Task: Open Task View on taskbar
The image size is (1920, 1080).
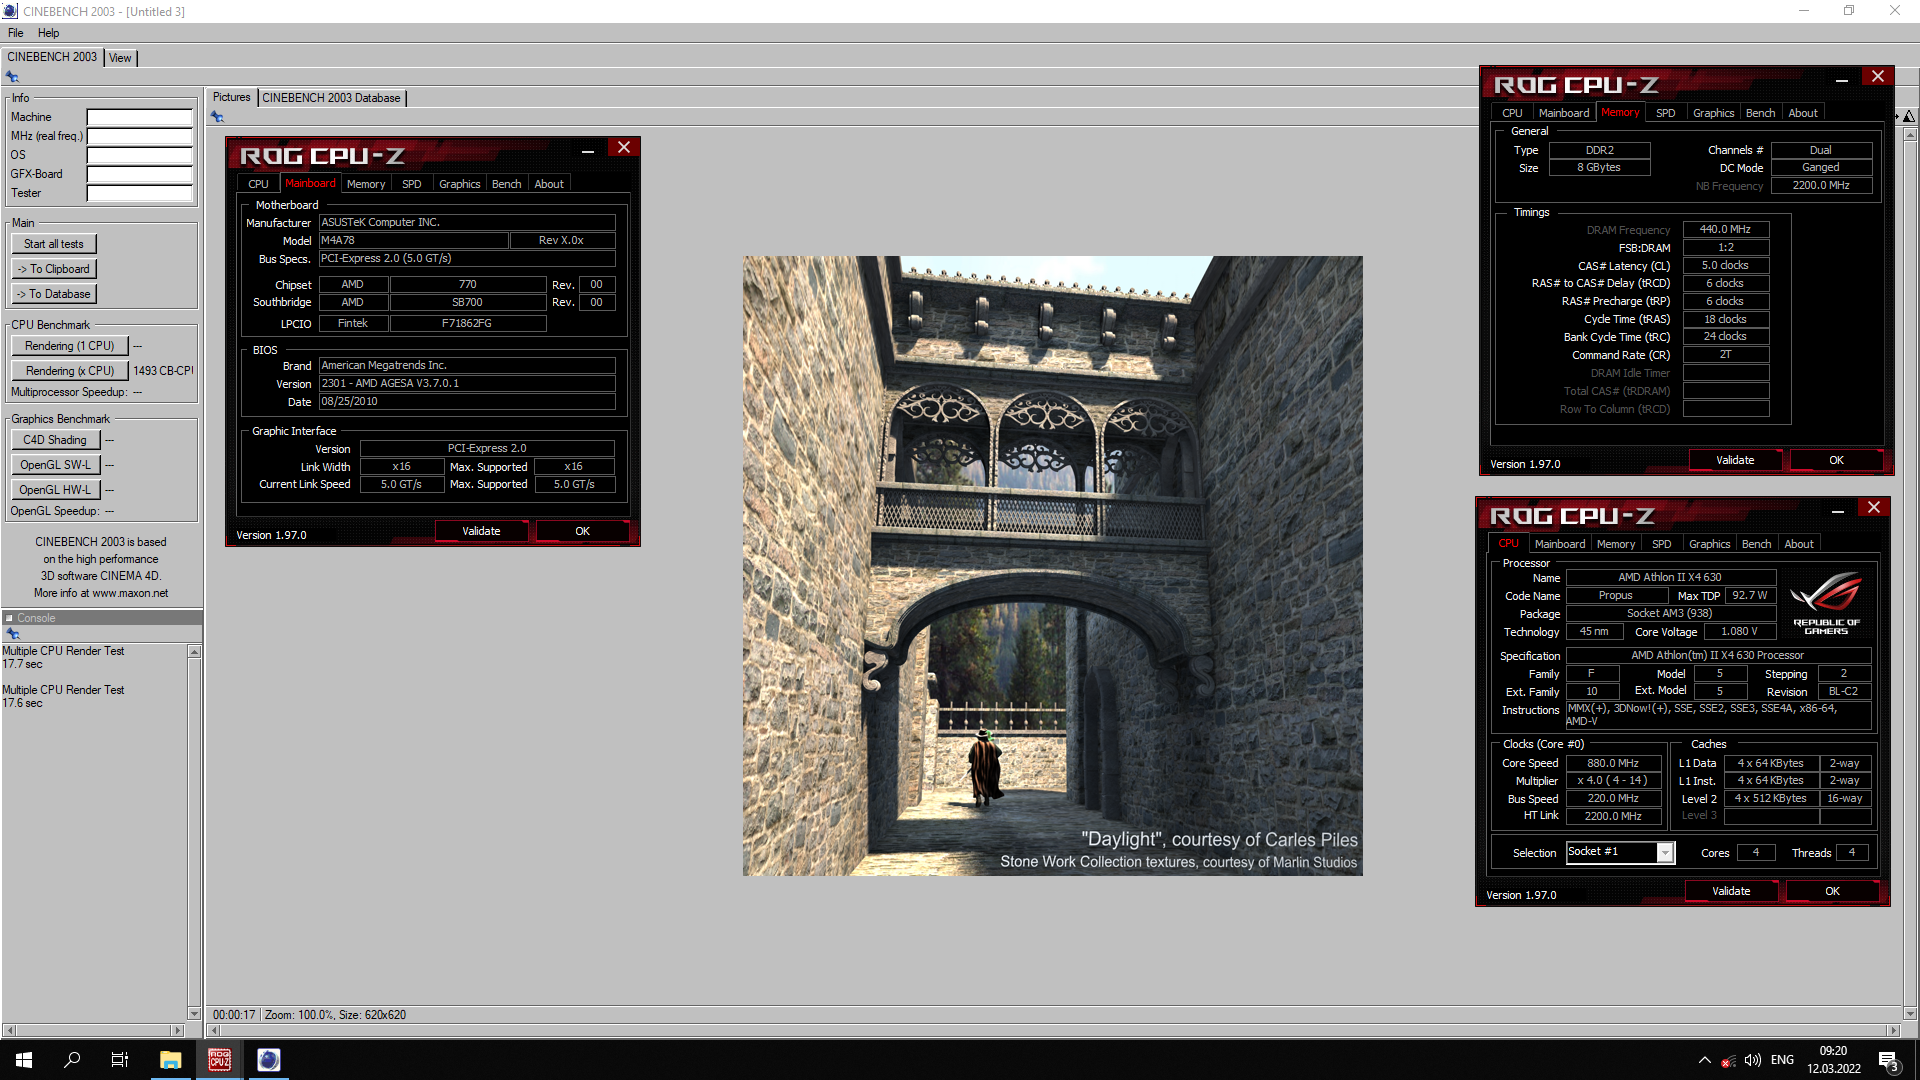Action: 120,1060
